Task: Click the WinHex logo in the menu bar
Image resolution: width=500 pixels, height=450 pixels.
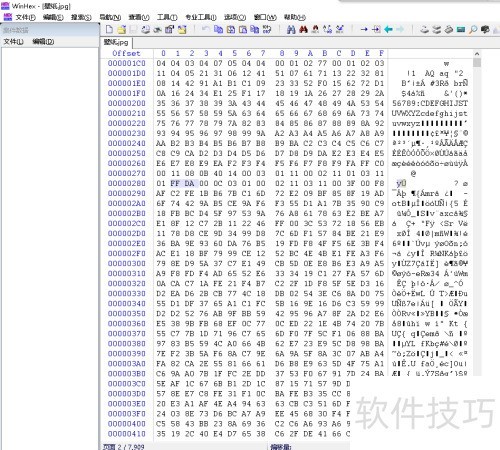Action: (7, 17)
